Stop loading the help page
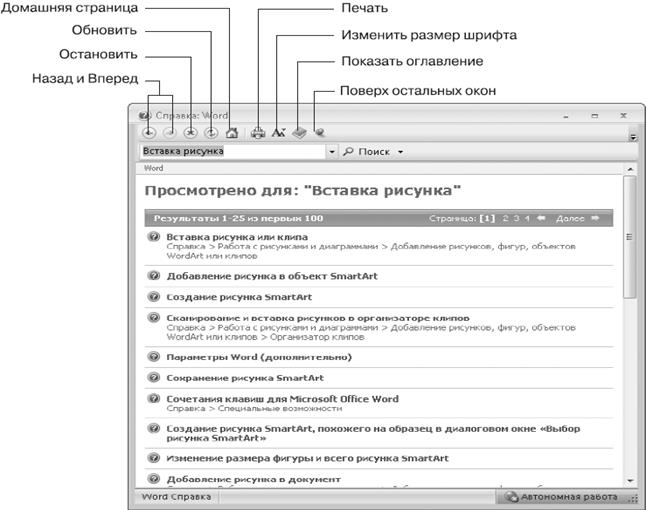Screen dimensions: 646x510 pos(190,133)
